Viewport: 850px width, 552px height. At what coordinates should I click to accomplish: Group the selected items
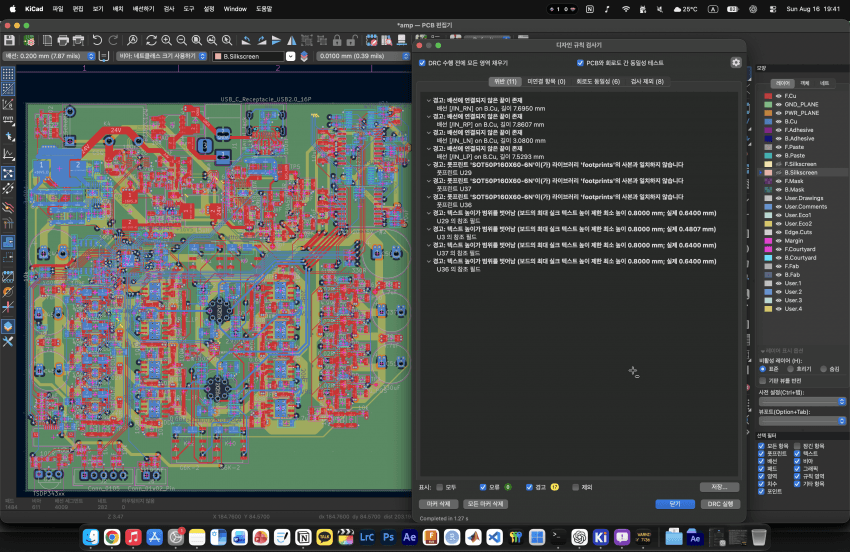[307, 40]
